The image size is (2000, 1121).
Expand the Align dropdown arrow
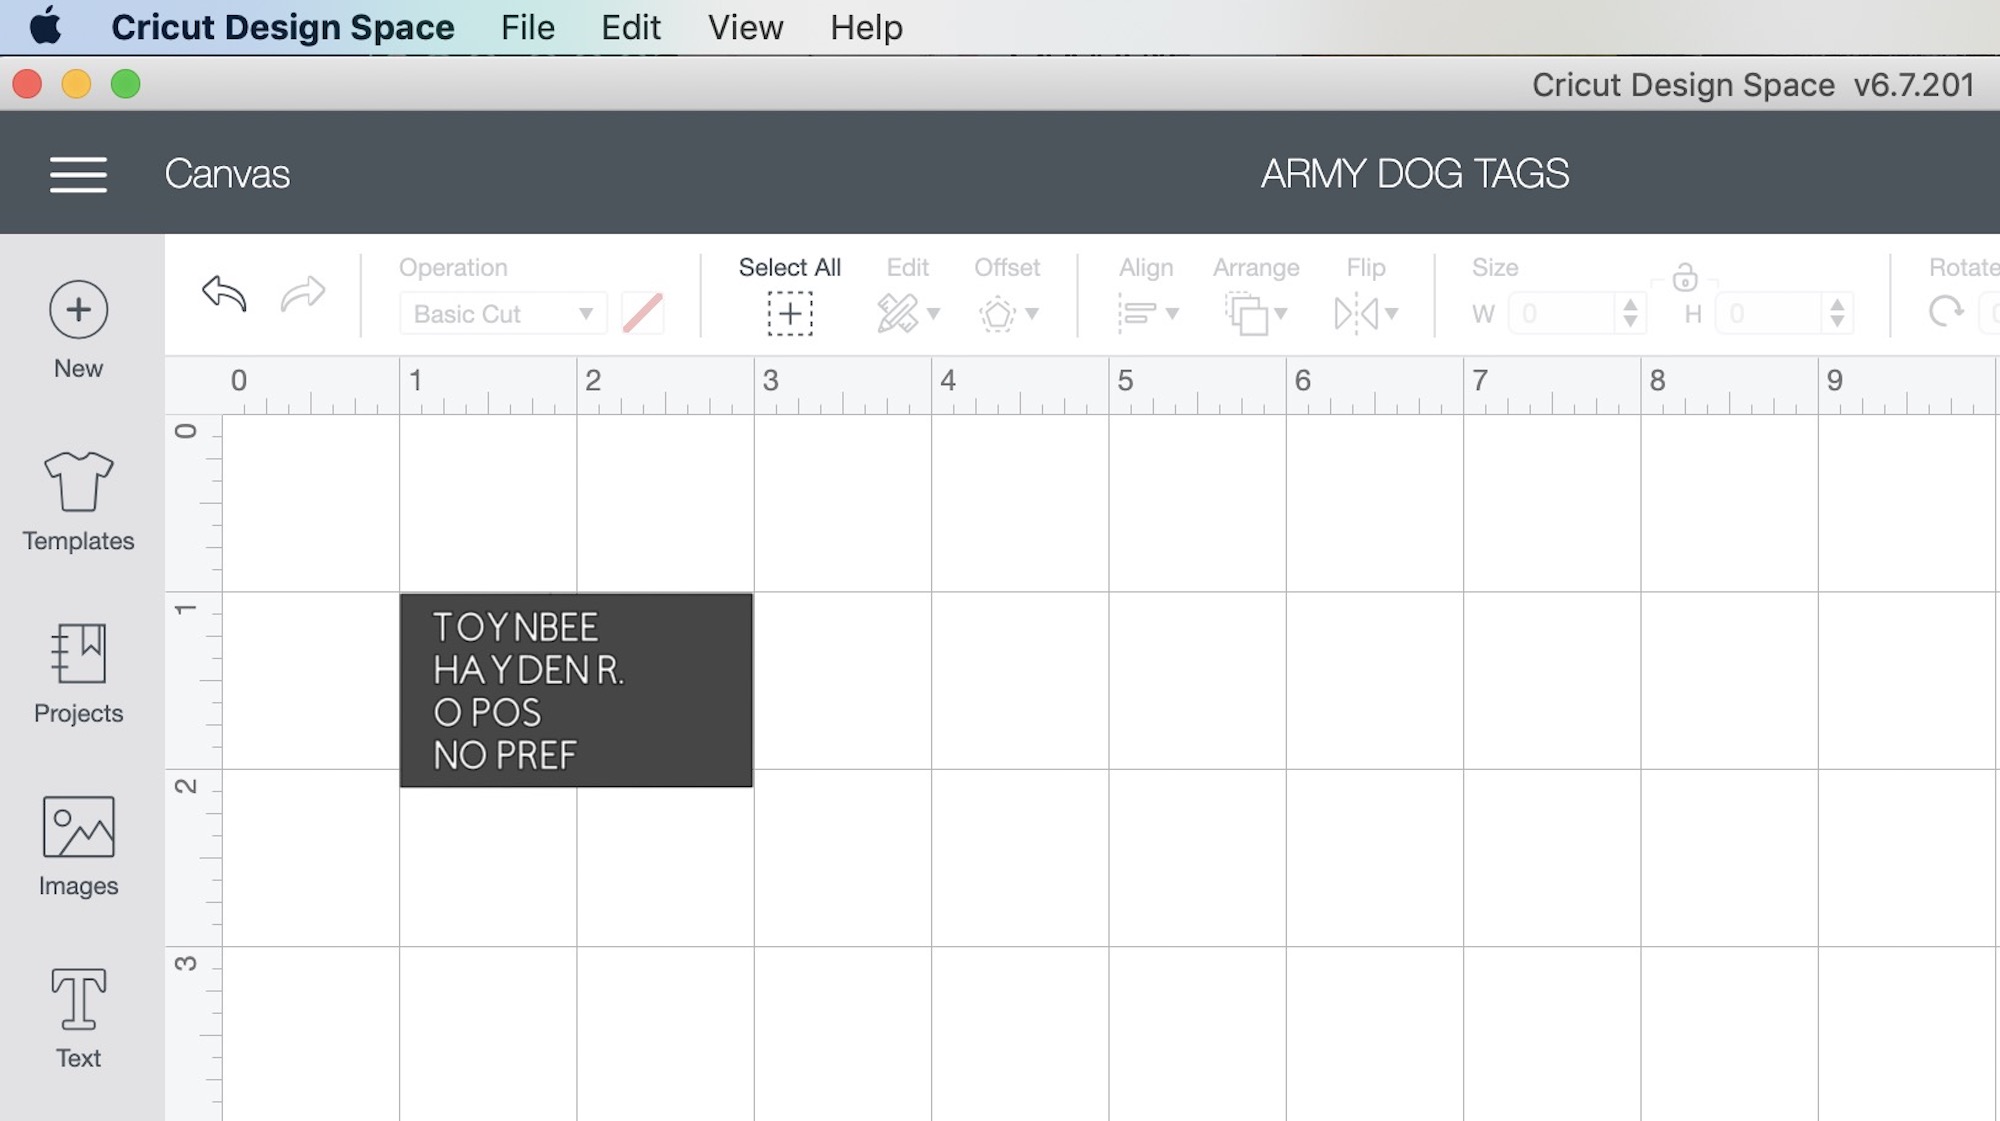[1172, 314]
